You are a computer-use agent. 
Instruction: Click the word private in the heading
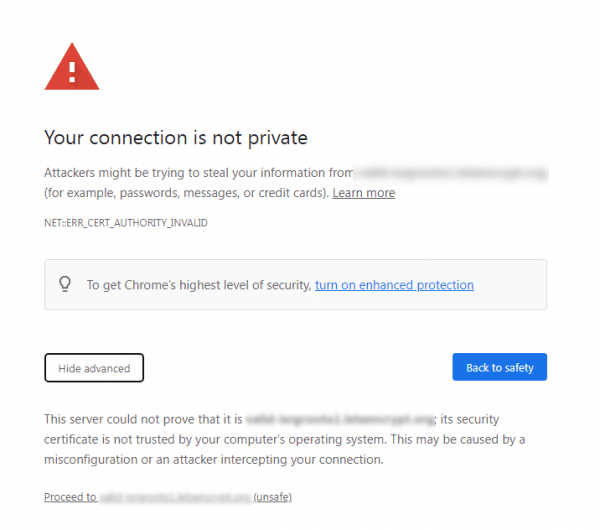tap(277, 138)
